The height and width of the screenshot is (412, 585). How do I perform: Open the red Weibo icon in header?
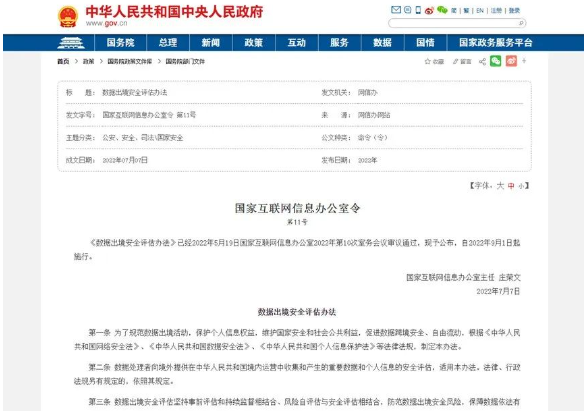coord(429,10)
